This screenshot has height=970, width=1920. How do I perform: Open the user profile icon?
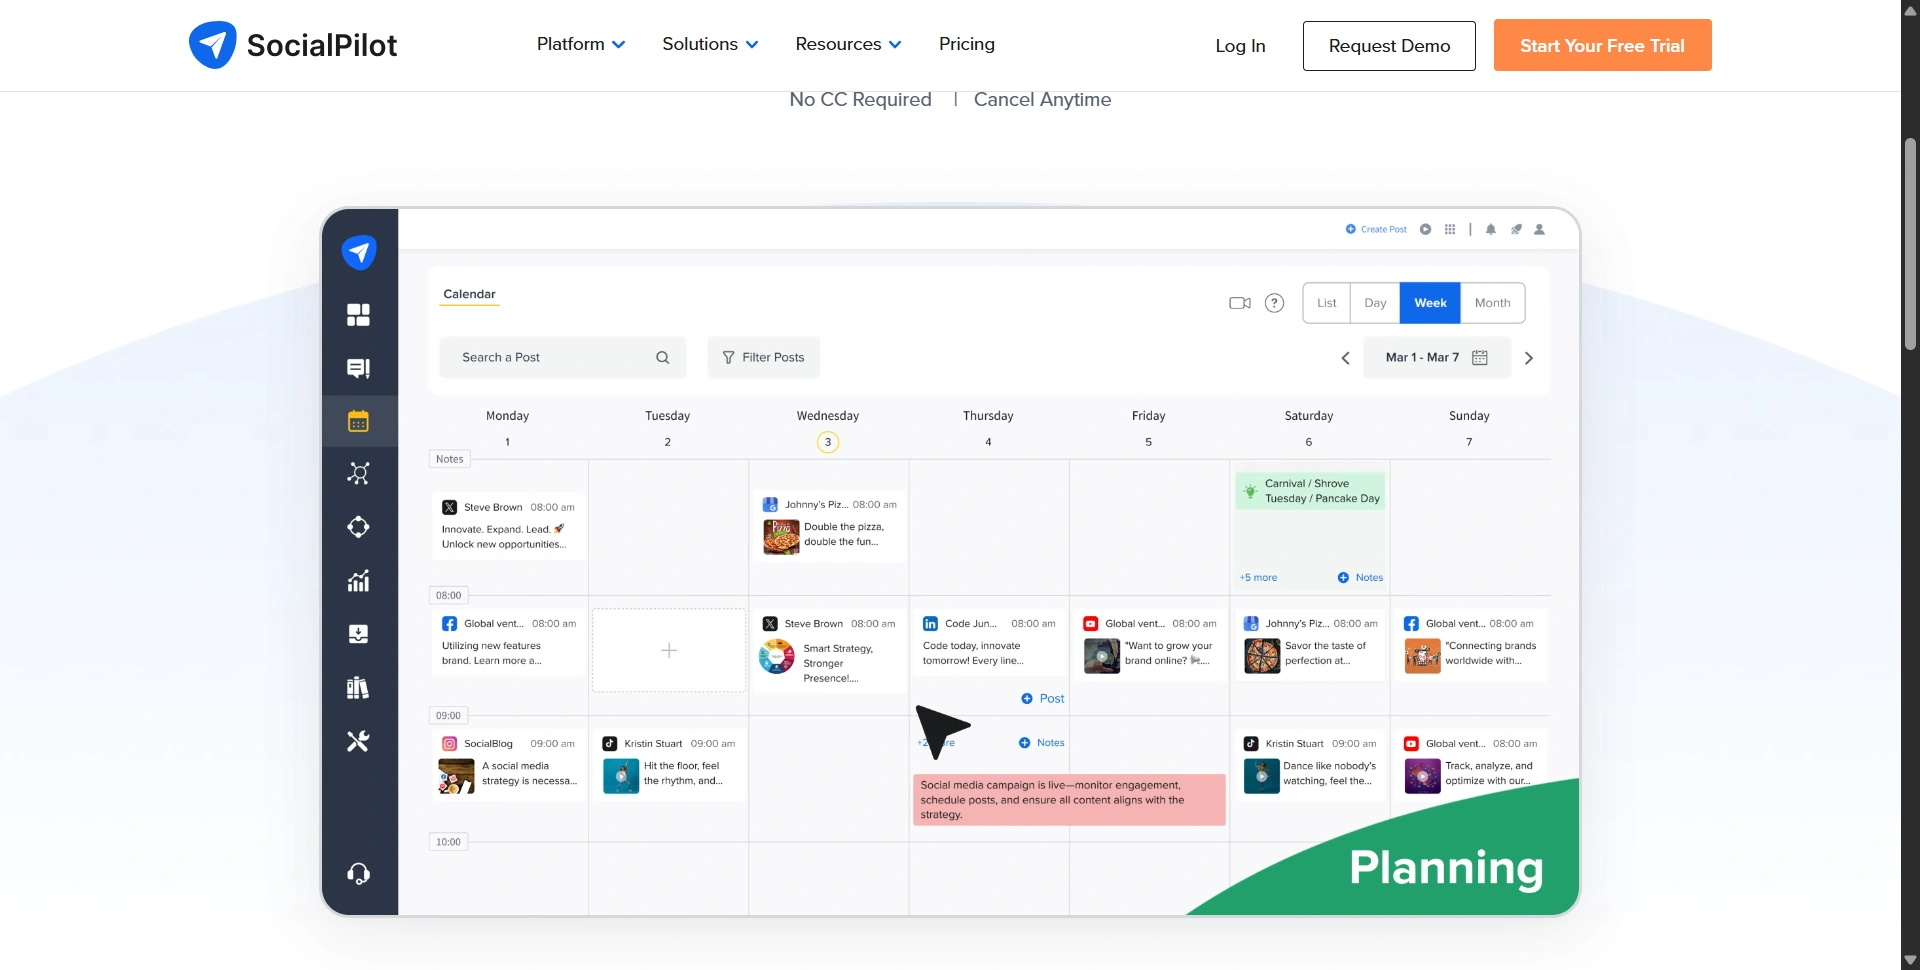1540,229
